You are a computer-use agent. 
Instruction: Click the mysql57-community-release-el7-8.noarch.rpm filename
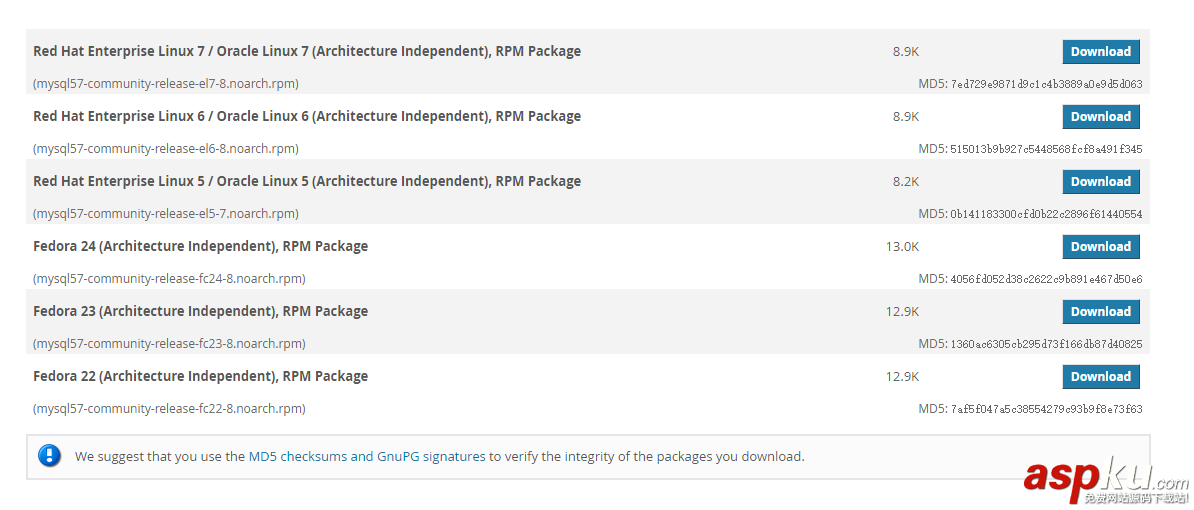(166, 84)
